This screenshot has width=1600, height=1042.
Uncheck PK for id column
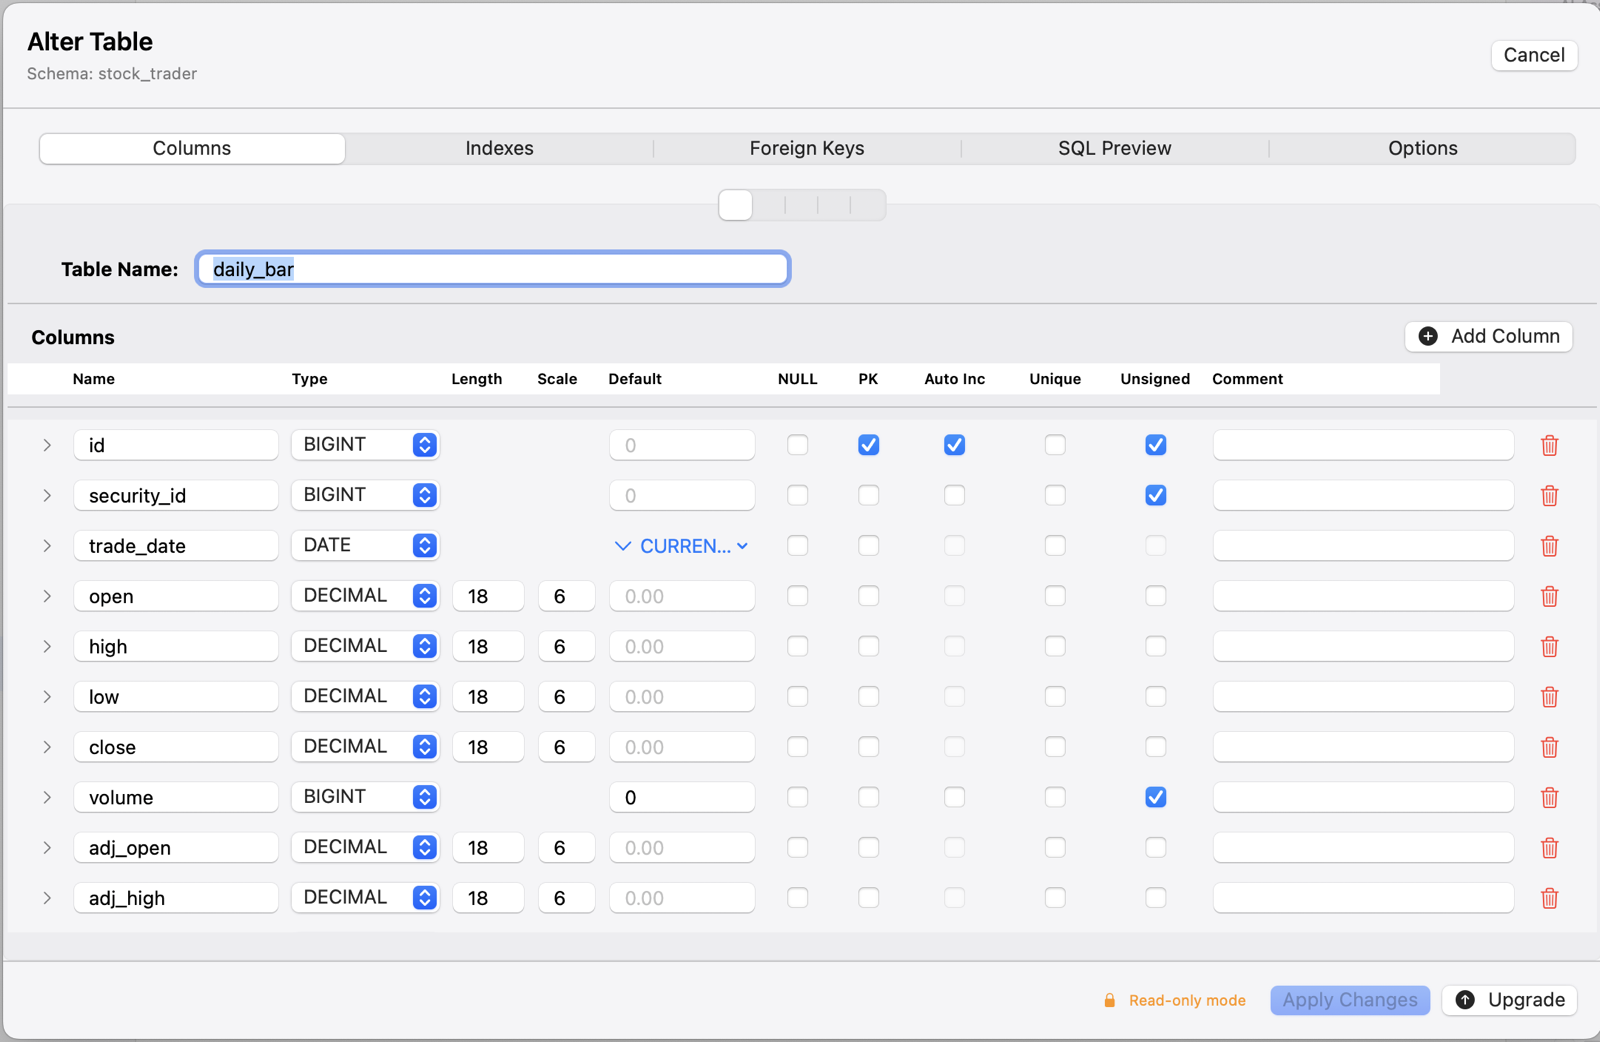tap(869, 445)
